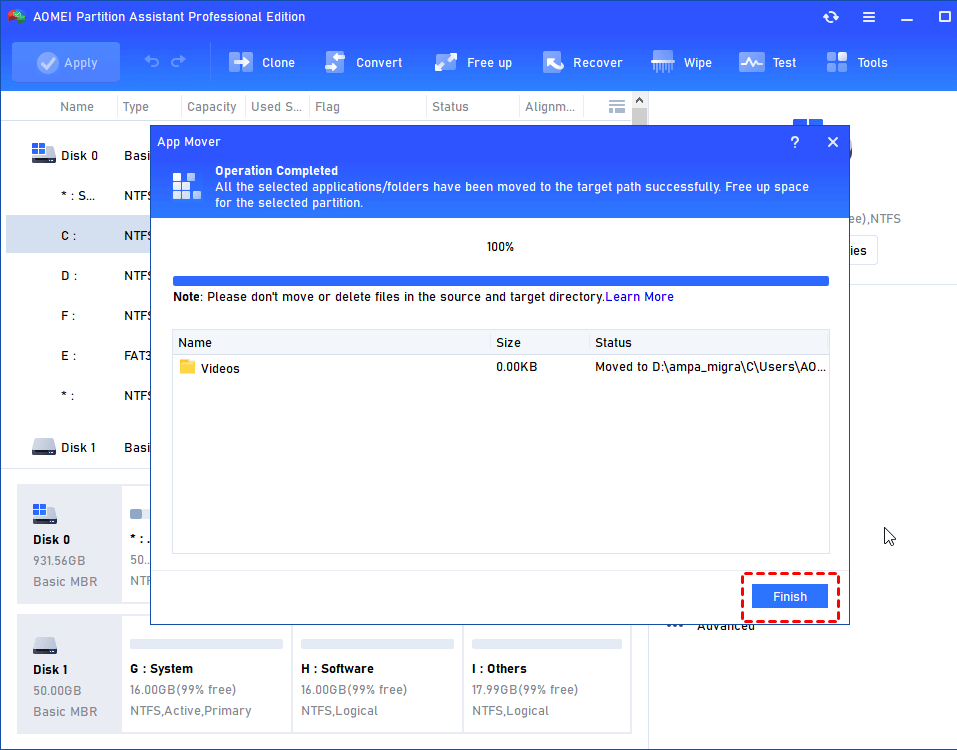Click the App Mover grid icon in header
The width and height of the screenshot is (957, 750).
[x=186, y=186]
